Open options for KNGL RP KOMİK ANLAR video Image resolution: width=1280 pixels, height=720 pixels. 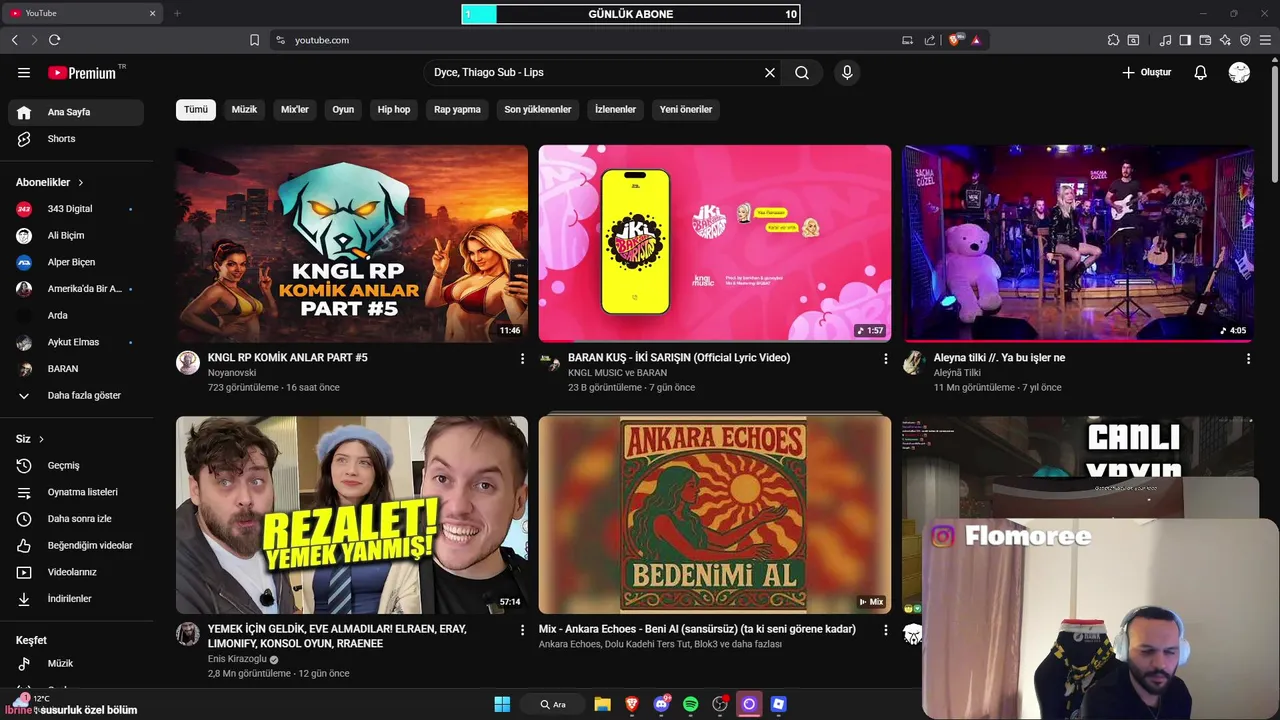tap(522, 358)
